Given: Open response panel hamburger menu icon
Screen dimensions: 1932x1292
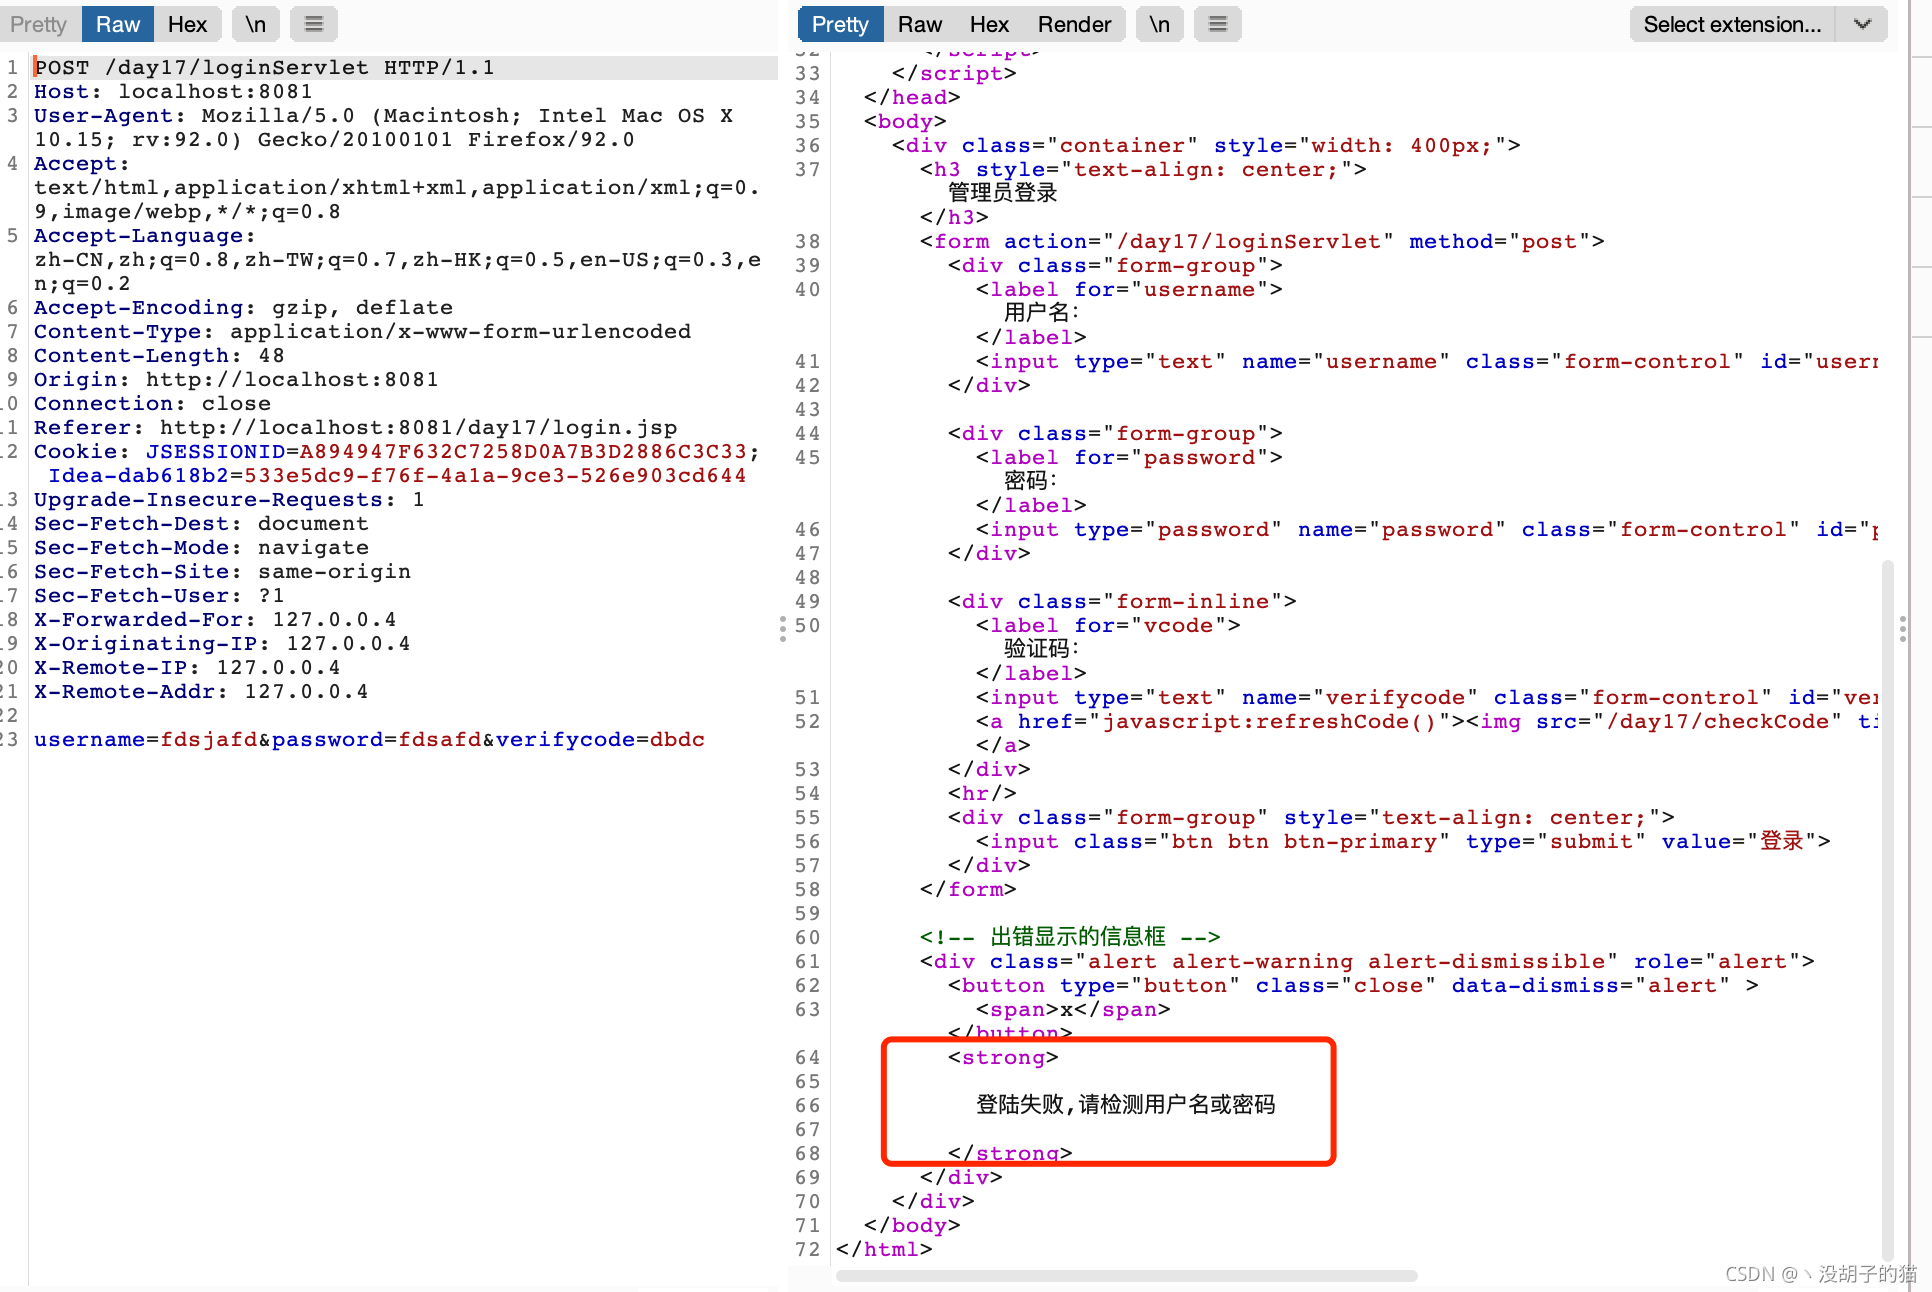Looking at the screenshot, I should pos(1218,24).
